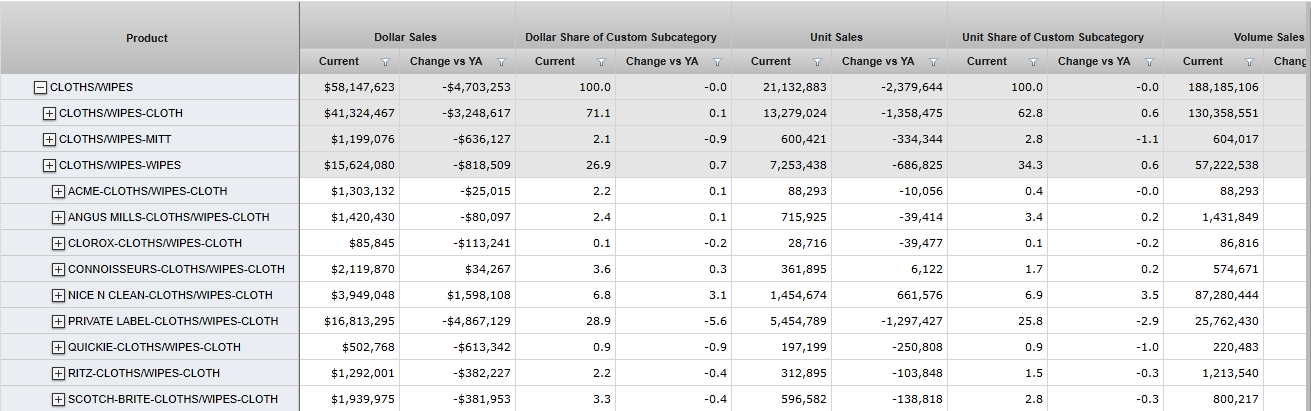The width and height of the screenshot is (1311, 411).
Task: Expand the CLOTHS/WIPES-WIPES row
Action: [x=49, y=165]
